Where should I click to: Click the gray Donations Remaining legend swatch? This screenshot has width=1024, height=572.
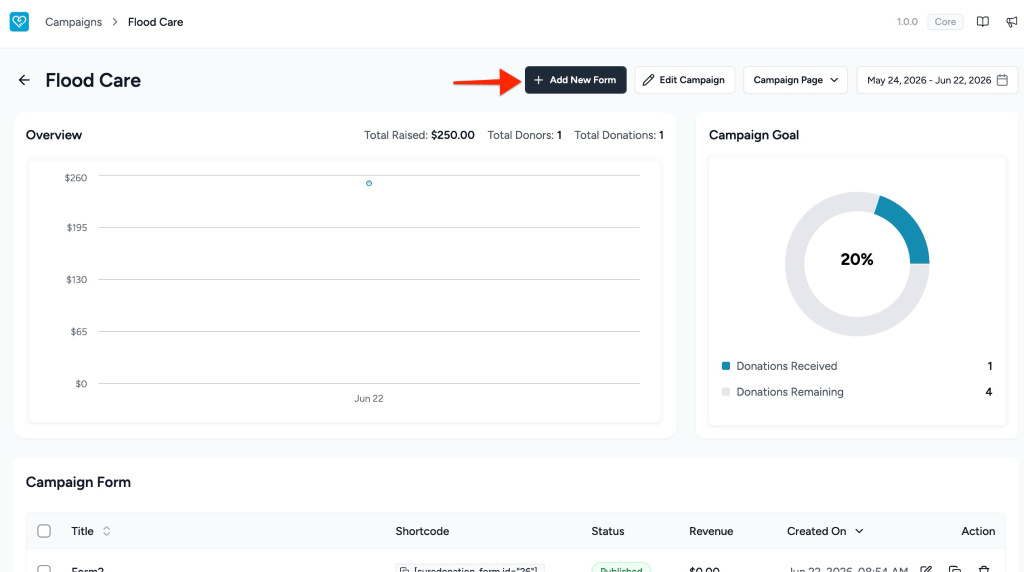pyautogui.click(x=726, y=392)
